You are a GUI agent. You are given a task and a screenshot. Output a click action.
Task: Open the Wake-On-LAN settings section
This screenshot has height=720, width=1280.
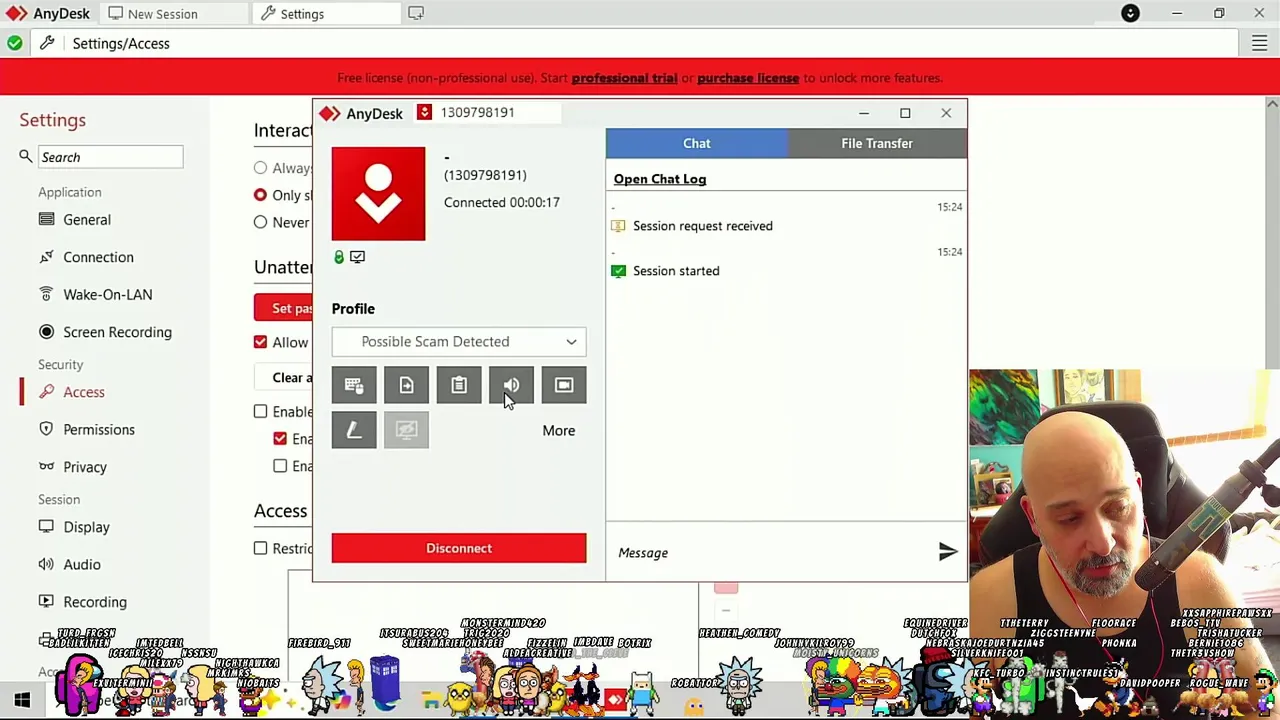pos(107,295)
